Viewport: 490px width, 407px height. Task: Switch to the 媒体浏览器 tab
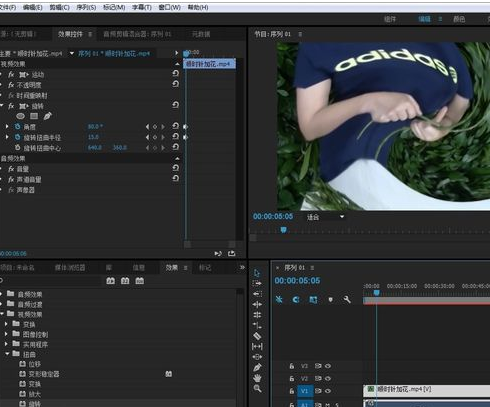(70, 268)
